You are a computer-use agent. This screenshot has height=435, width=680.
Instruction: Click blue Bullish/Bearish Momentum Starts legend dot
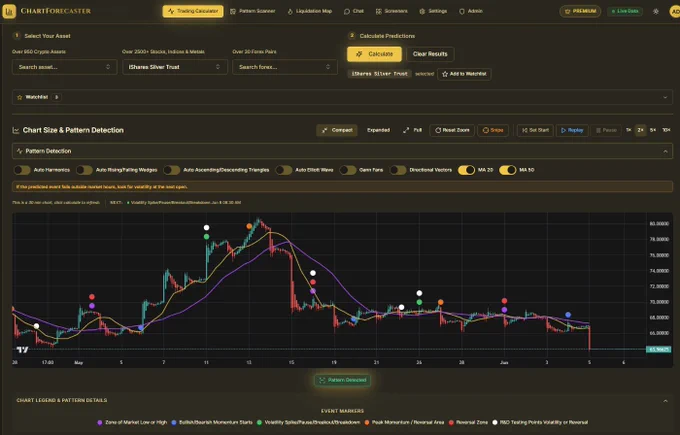point(173,422)
